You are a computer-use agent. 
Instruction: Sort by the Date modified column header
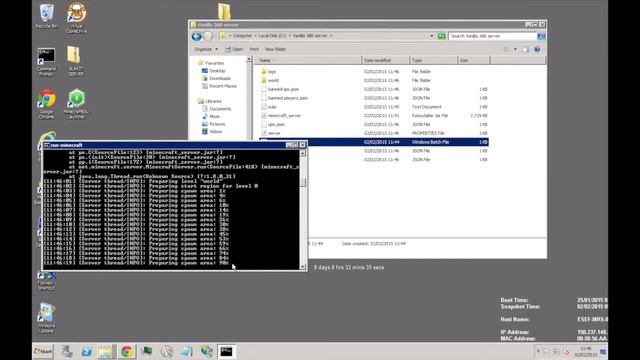tap(385, 60)
